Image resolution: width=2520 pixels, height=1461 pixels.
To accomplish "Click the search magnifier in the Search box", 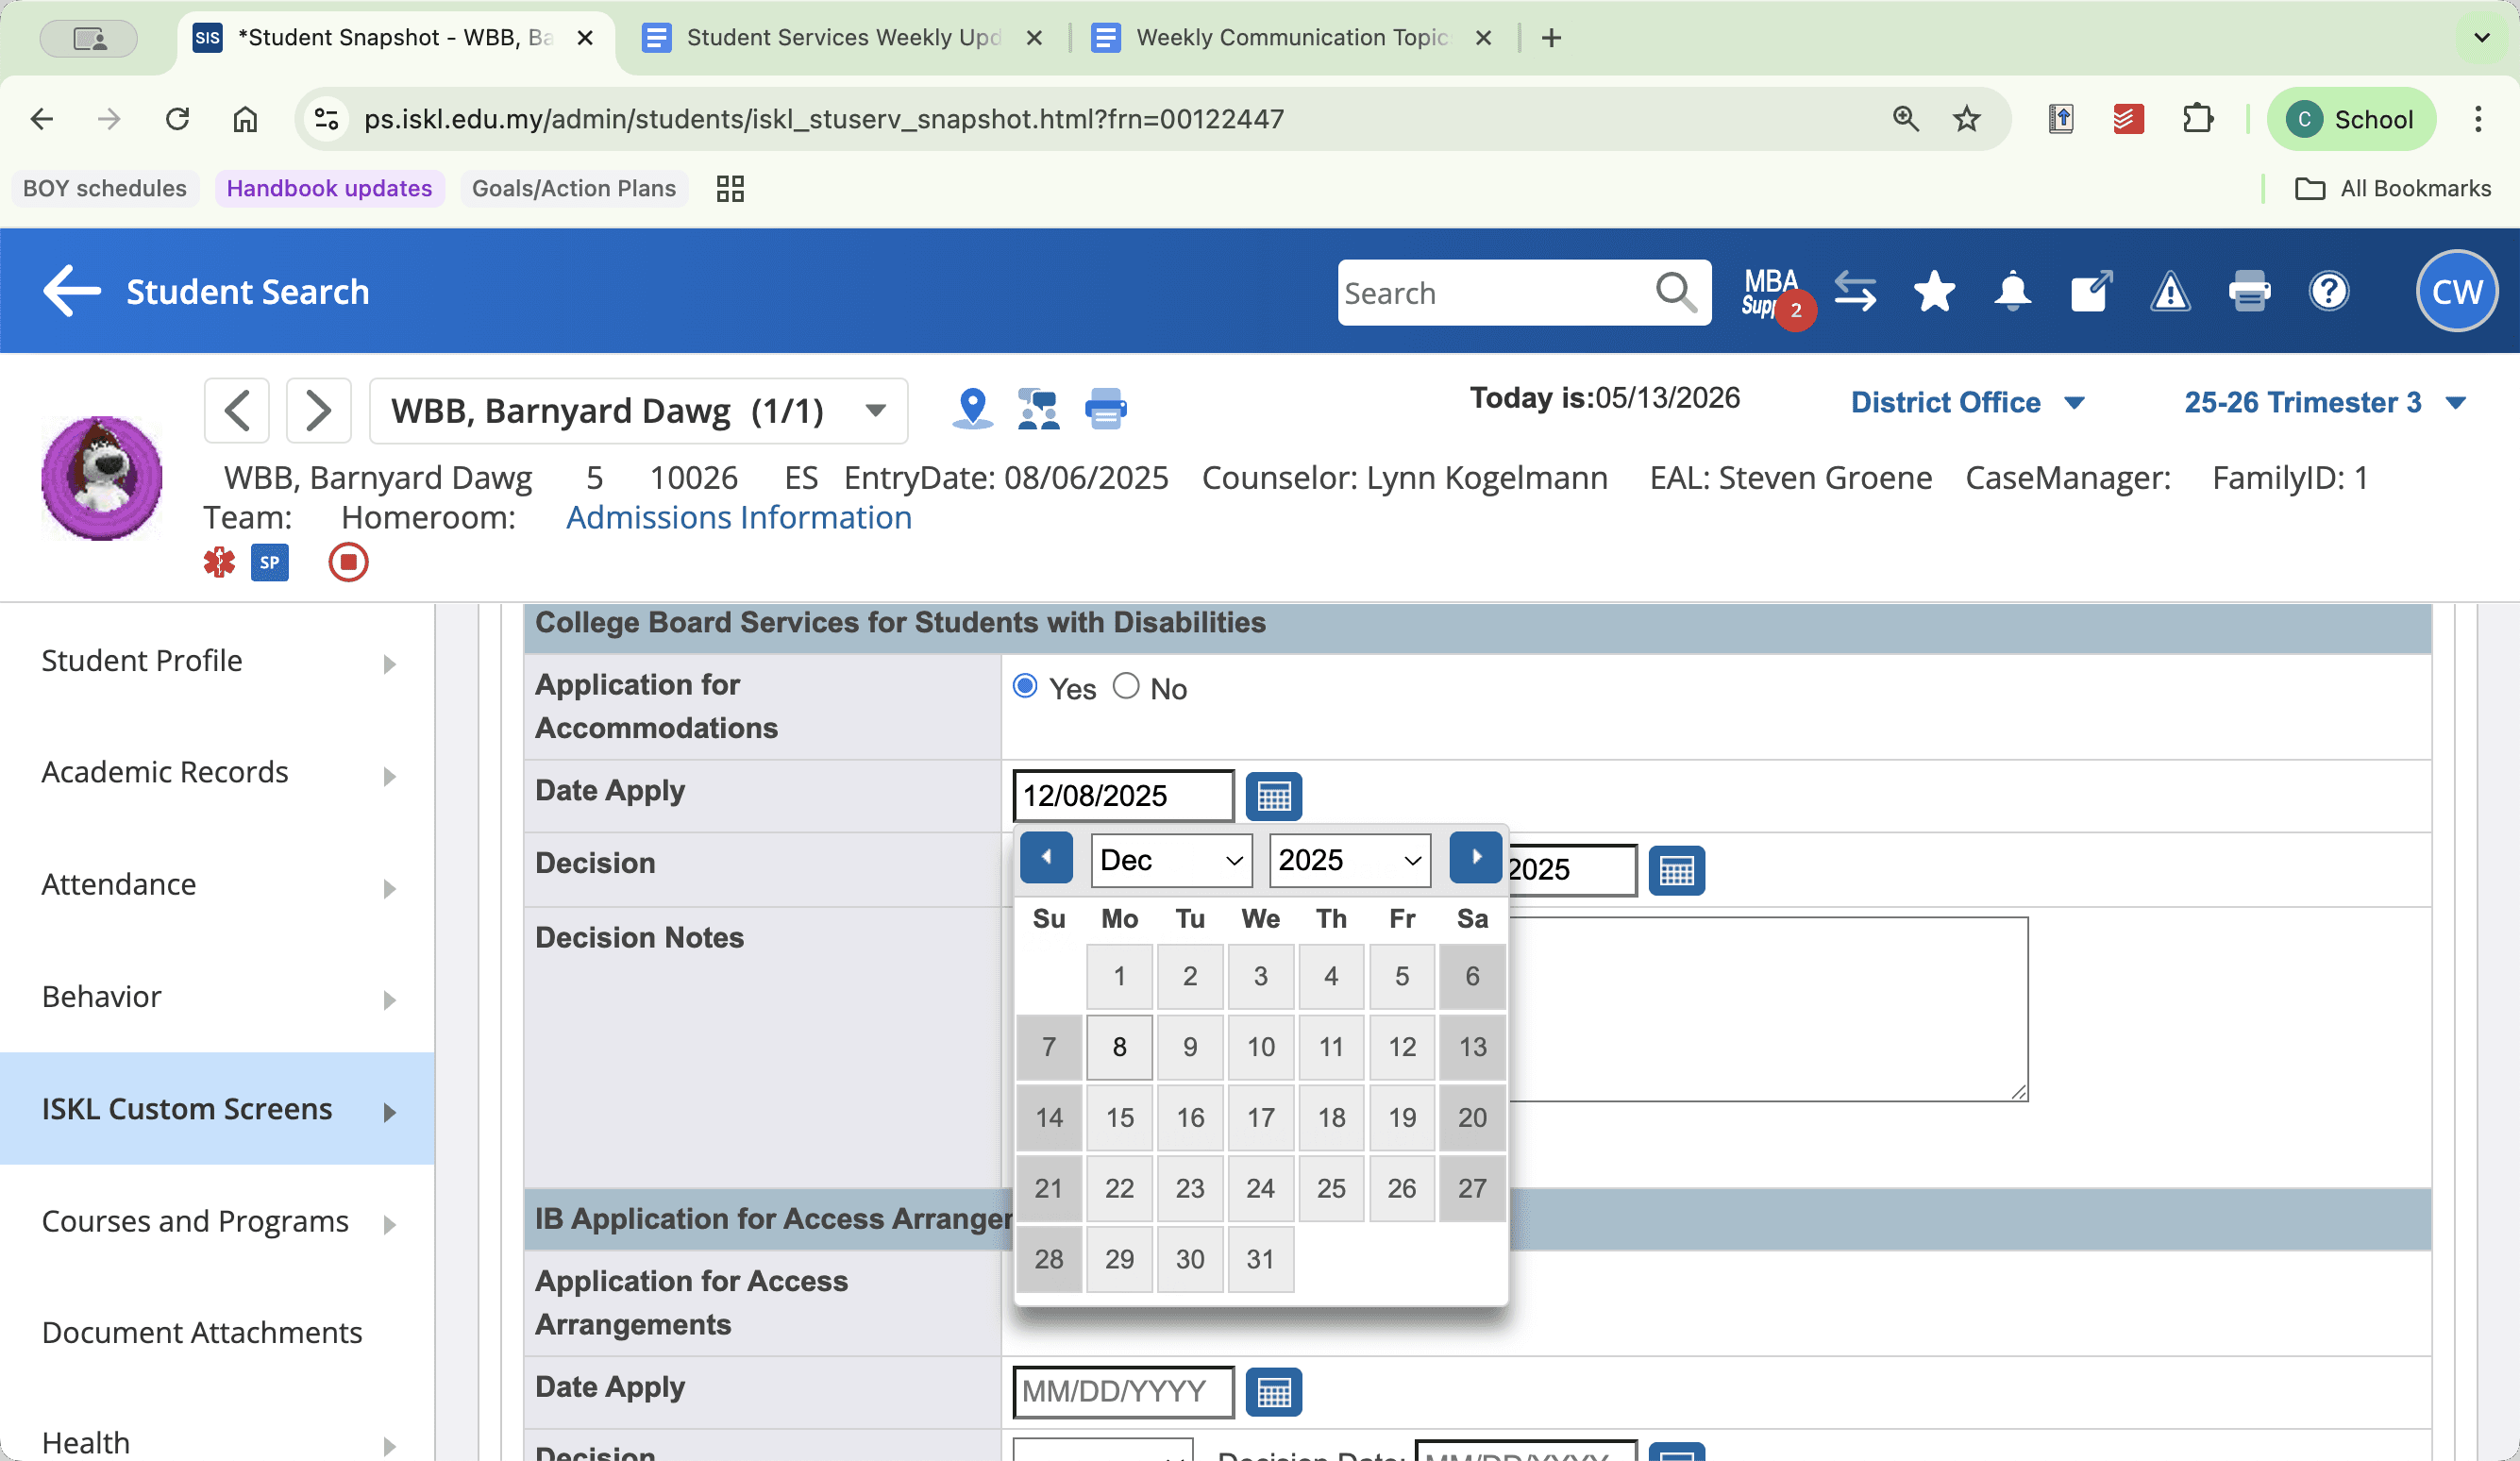I will (1675, 293).
